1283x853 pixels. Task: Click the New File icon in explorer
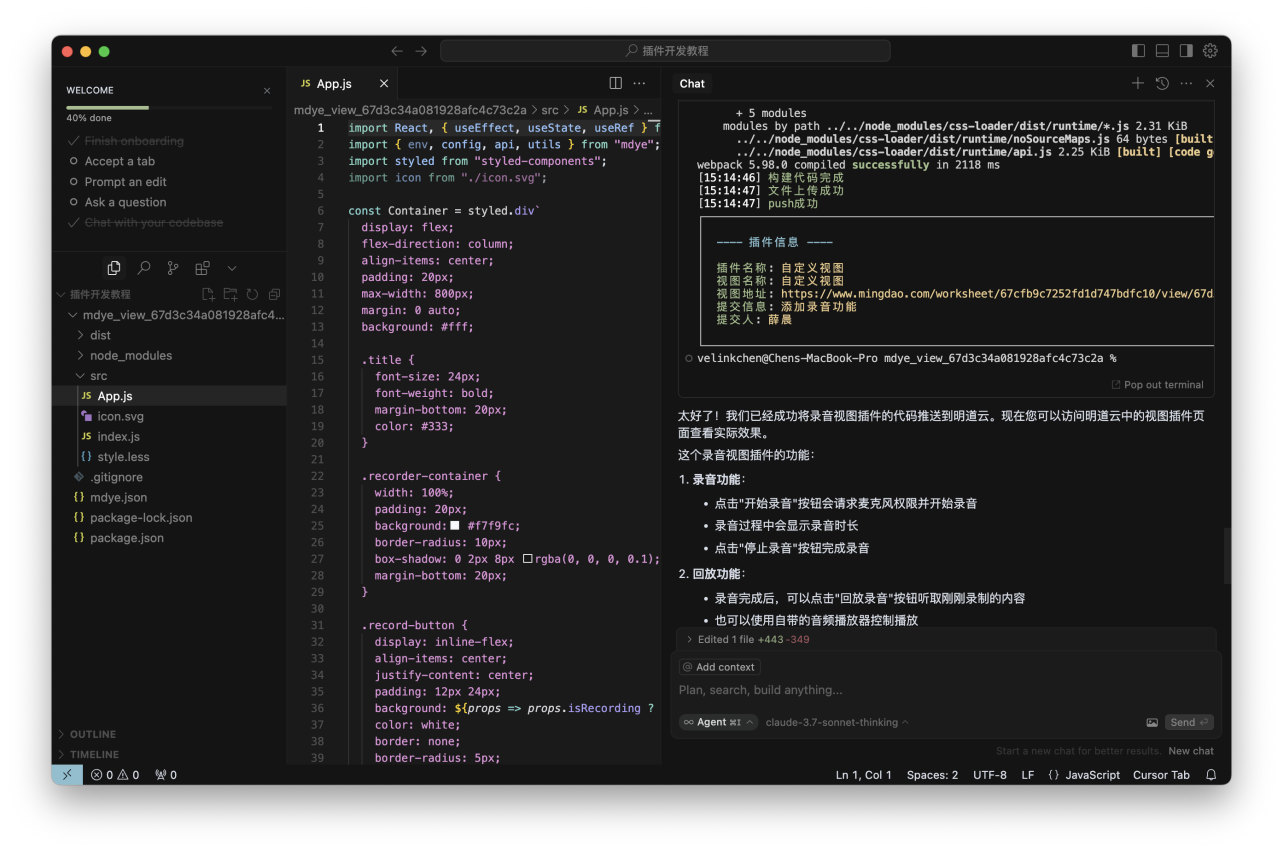tap(208, 294)
